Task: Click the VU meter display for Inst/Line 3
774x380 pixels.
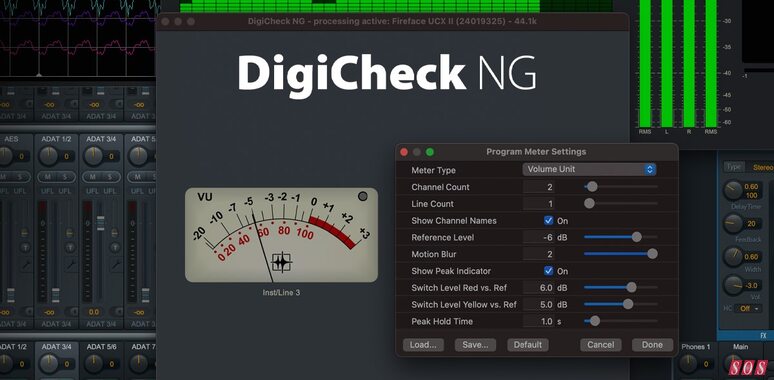Action: (281, 235)
